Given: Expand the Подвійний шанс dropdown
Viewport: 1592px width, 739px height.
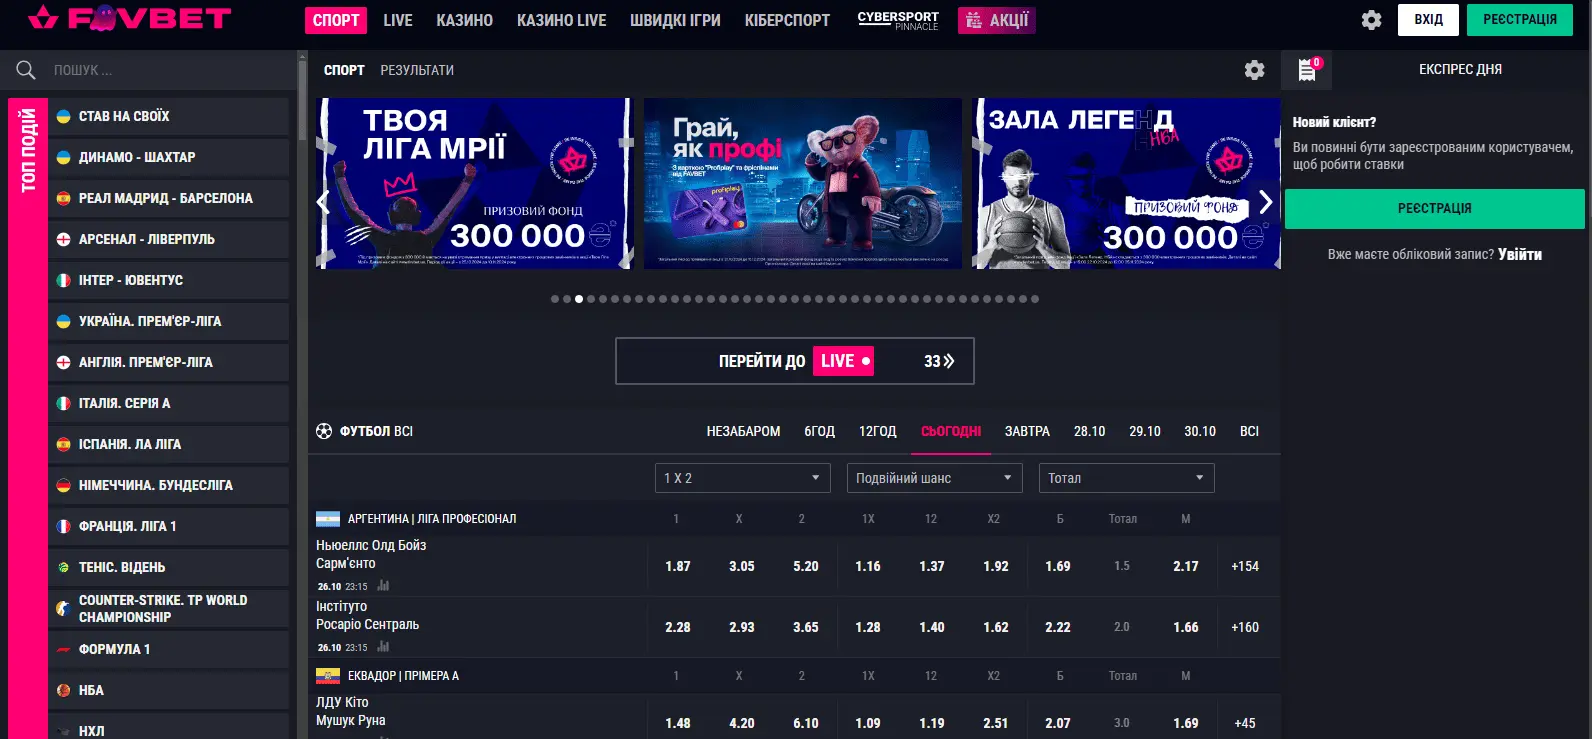Looking at the screenshot, I should pyautogui.click(x=935, y=478).
